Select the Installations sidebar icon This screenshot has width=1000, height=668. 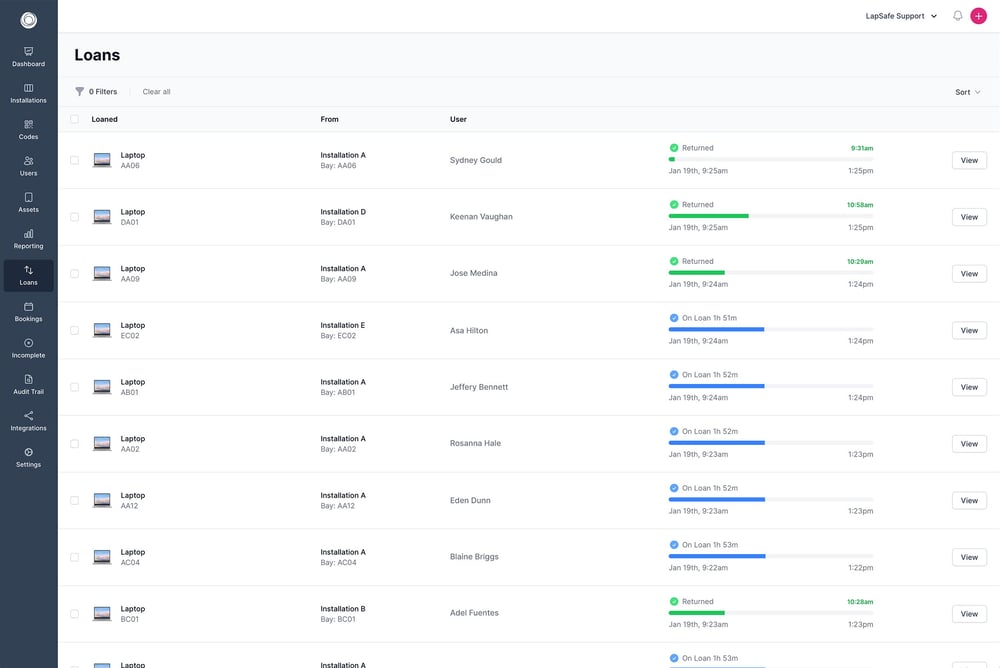(28, 93)
